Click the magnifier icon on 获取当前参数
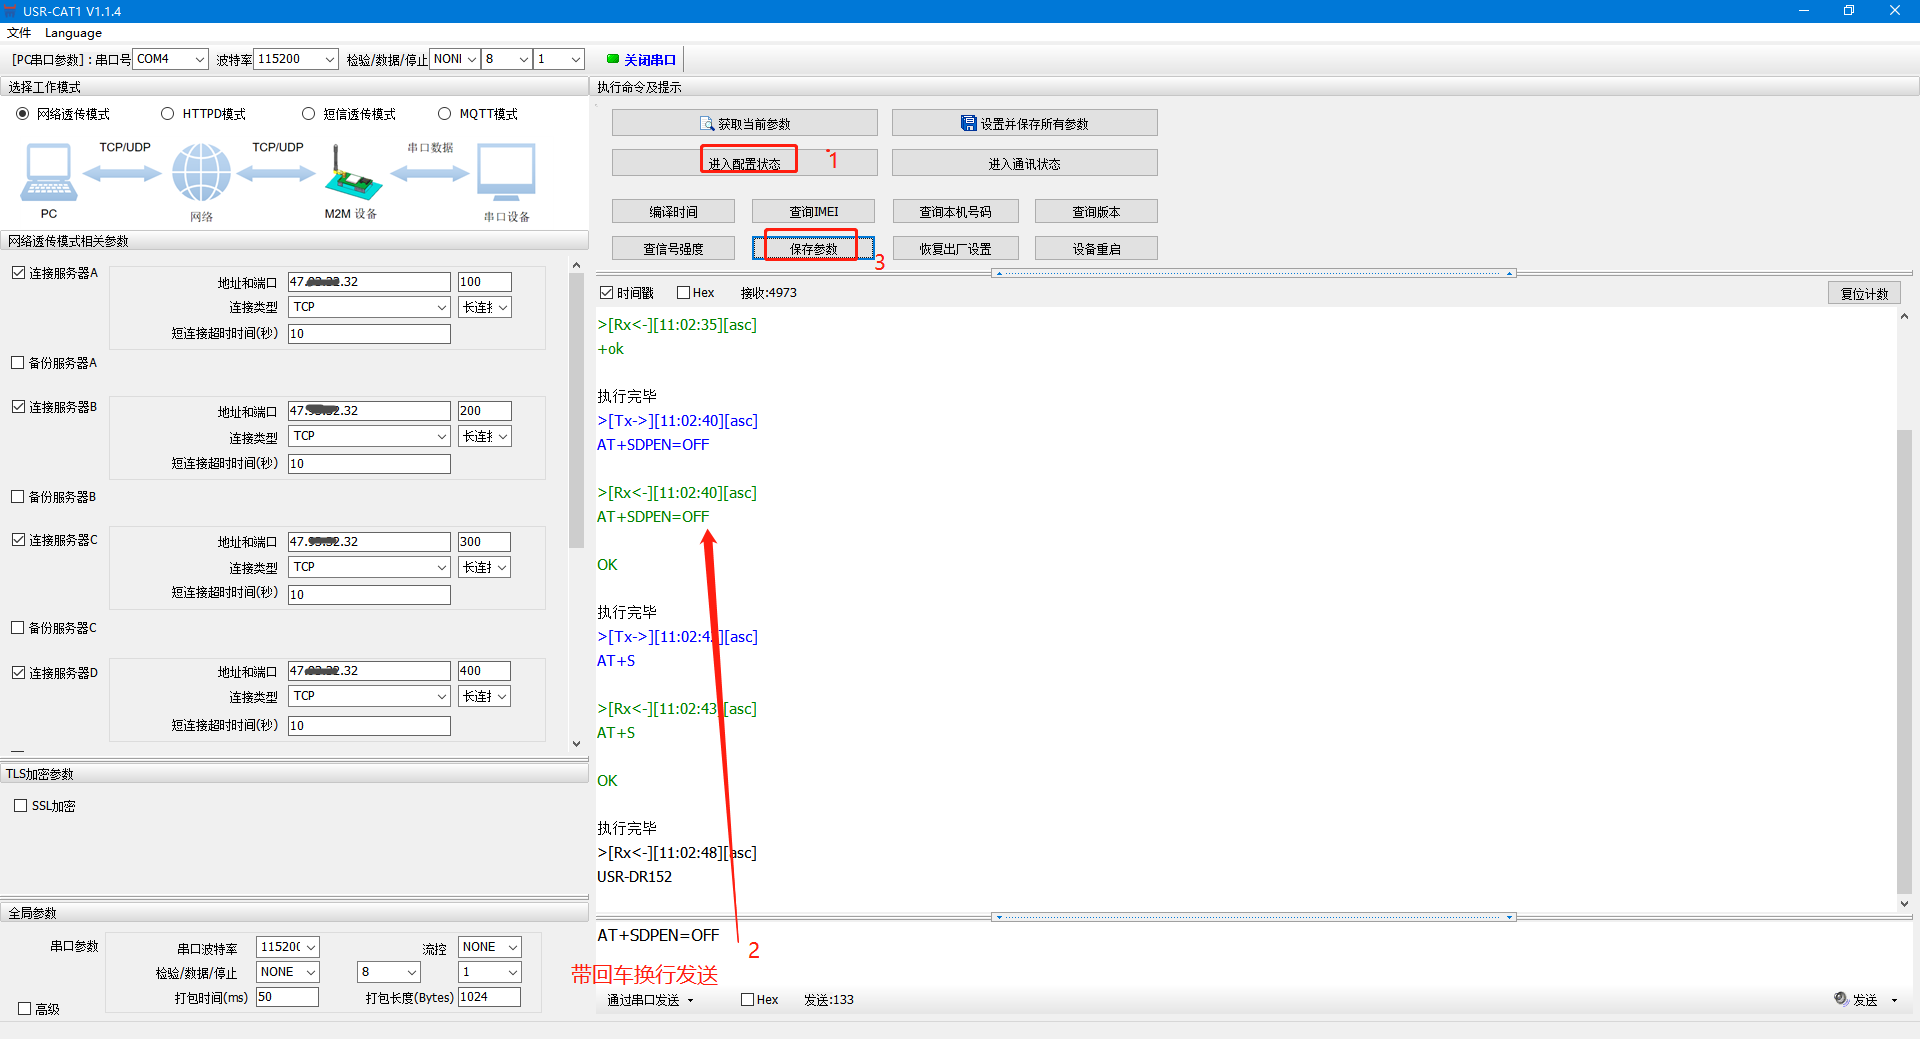Viewport: 1920px width, 1039px height. point(707,124)
